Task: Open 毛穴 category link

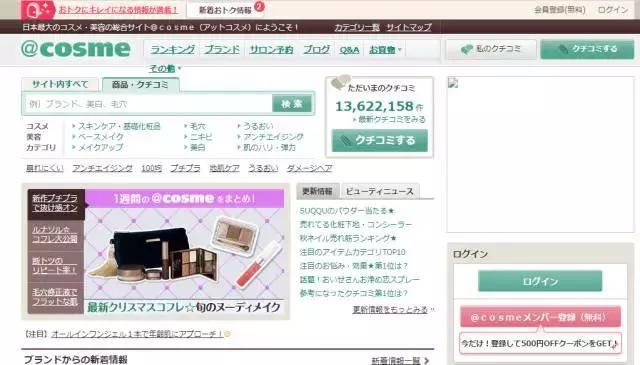Action: (198, 126)
